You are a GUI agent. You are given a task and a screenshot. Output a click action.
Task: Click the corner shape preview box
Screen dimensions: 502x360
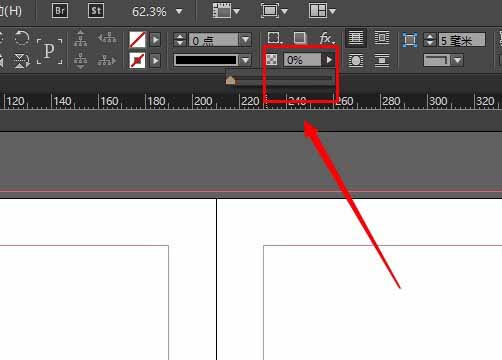(436, 60)
